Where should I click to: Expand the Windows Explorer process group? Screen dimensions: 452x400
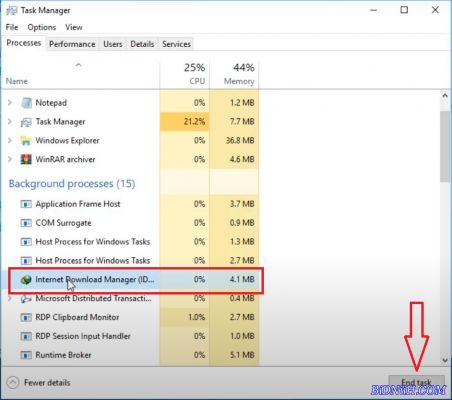click(10, 141)
